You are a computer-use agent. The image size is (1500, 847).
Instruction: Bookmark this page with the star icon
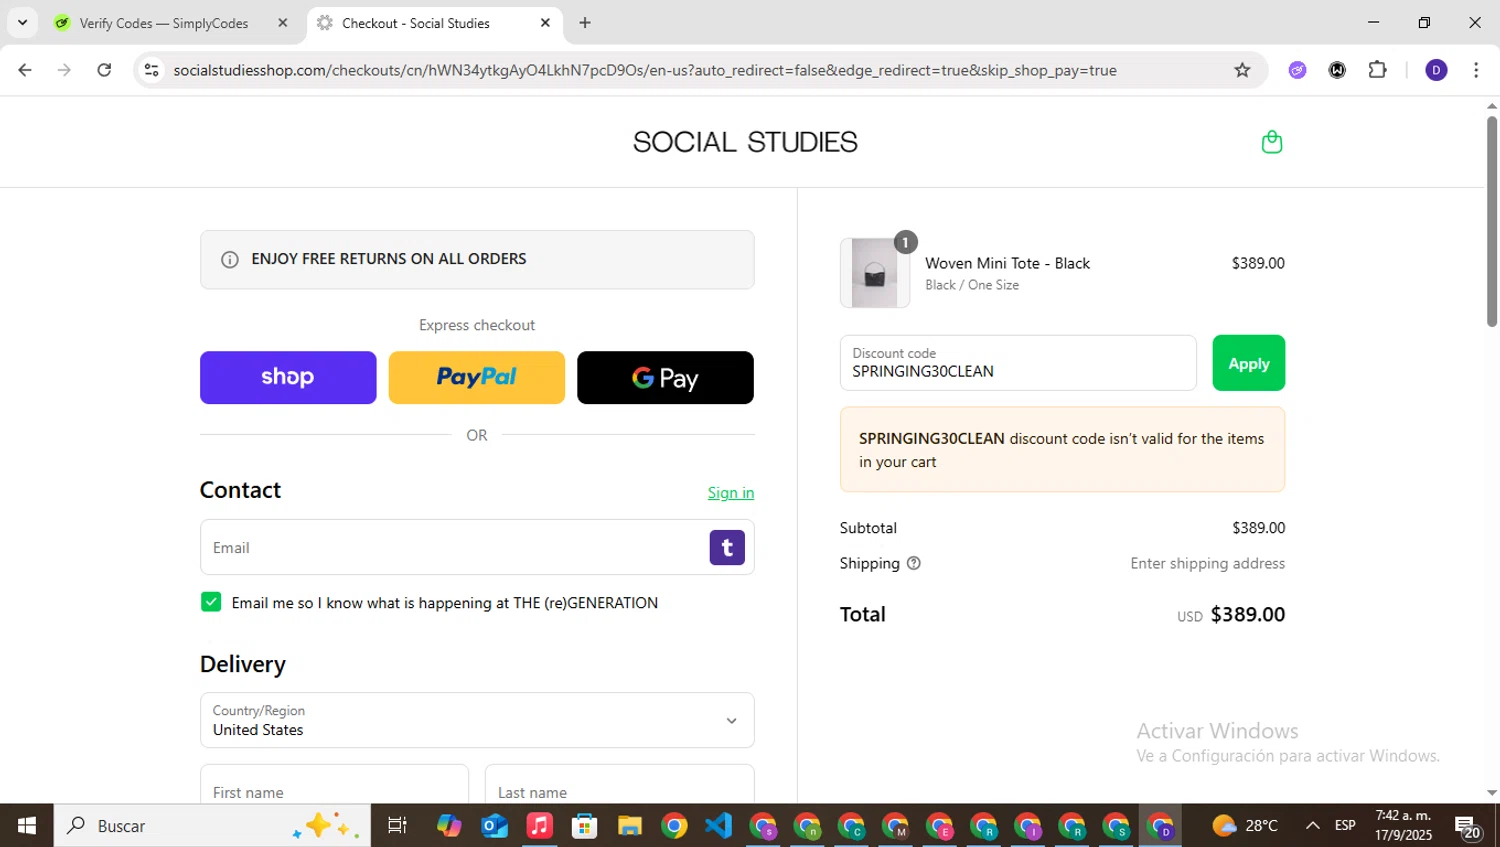click(1242, 70)
